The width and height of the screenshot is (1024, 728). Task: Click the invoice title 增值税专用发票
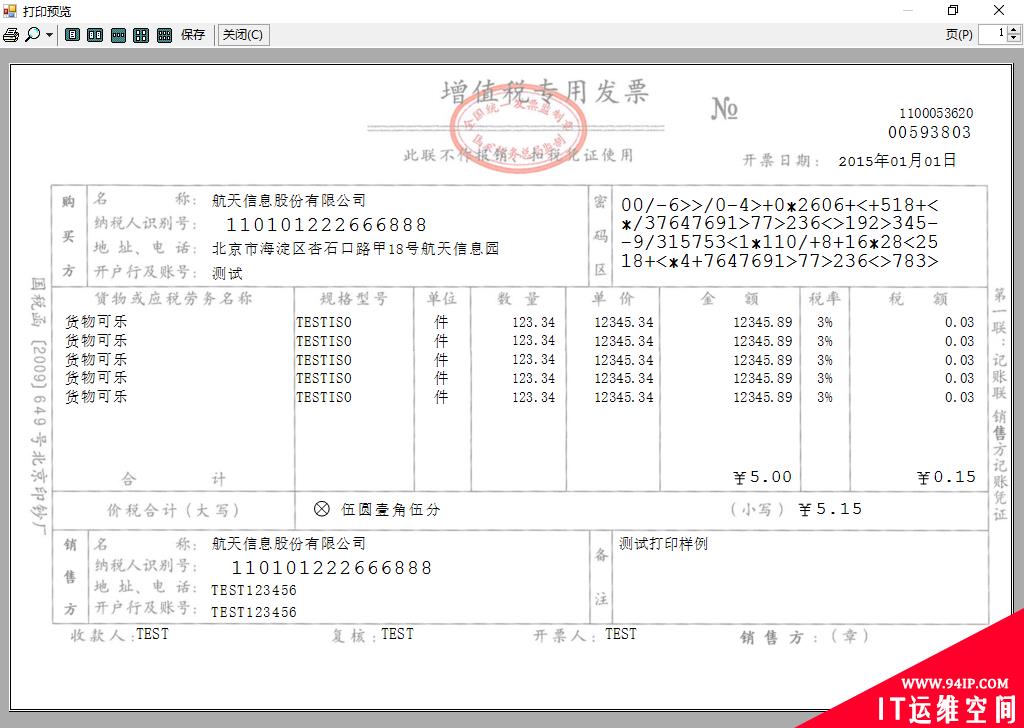[544, 92]
